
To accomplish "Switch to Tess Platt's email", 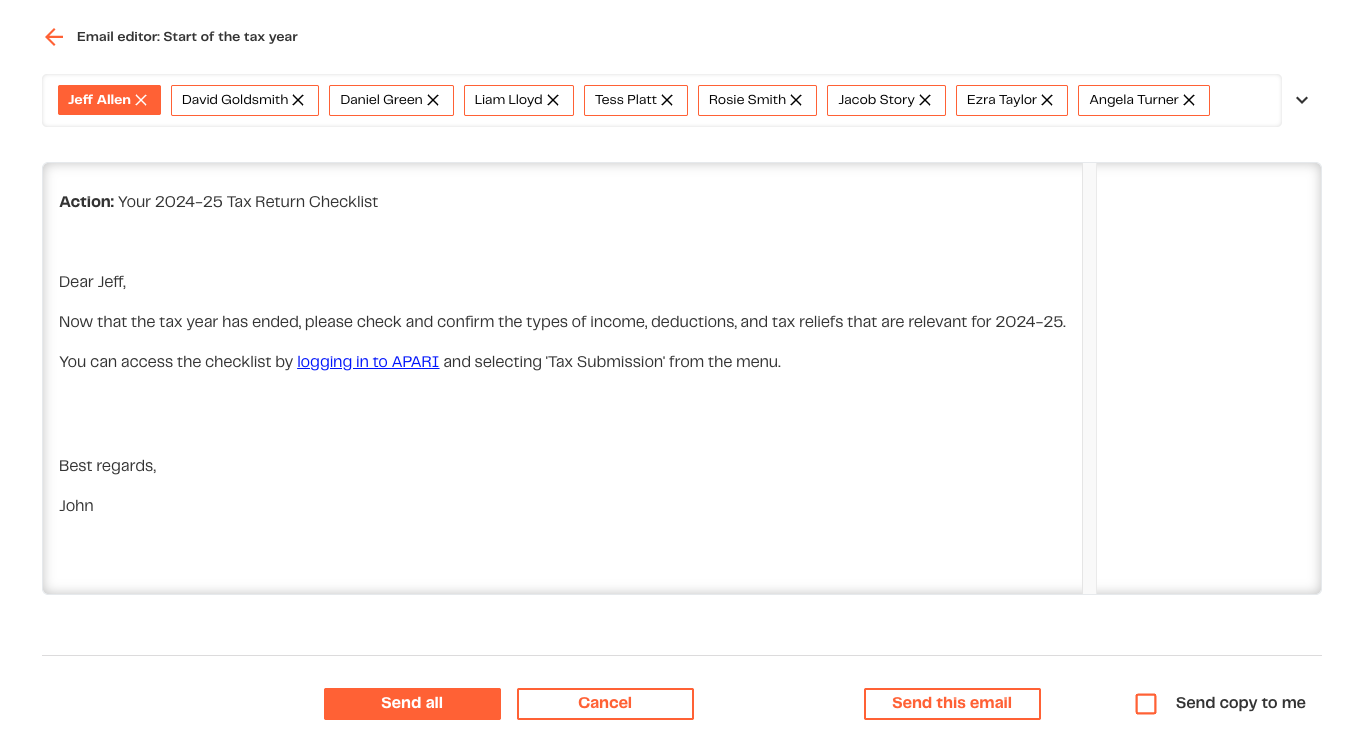I will click(x=625, y=100).
